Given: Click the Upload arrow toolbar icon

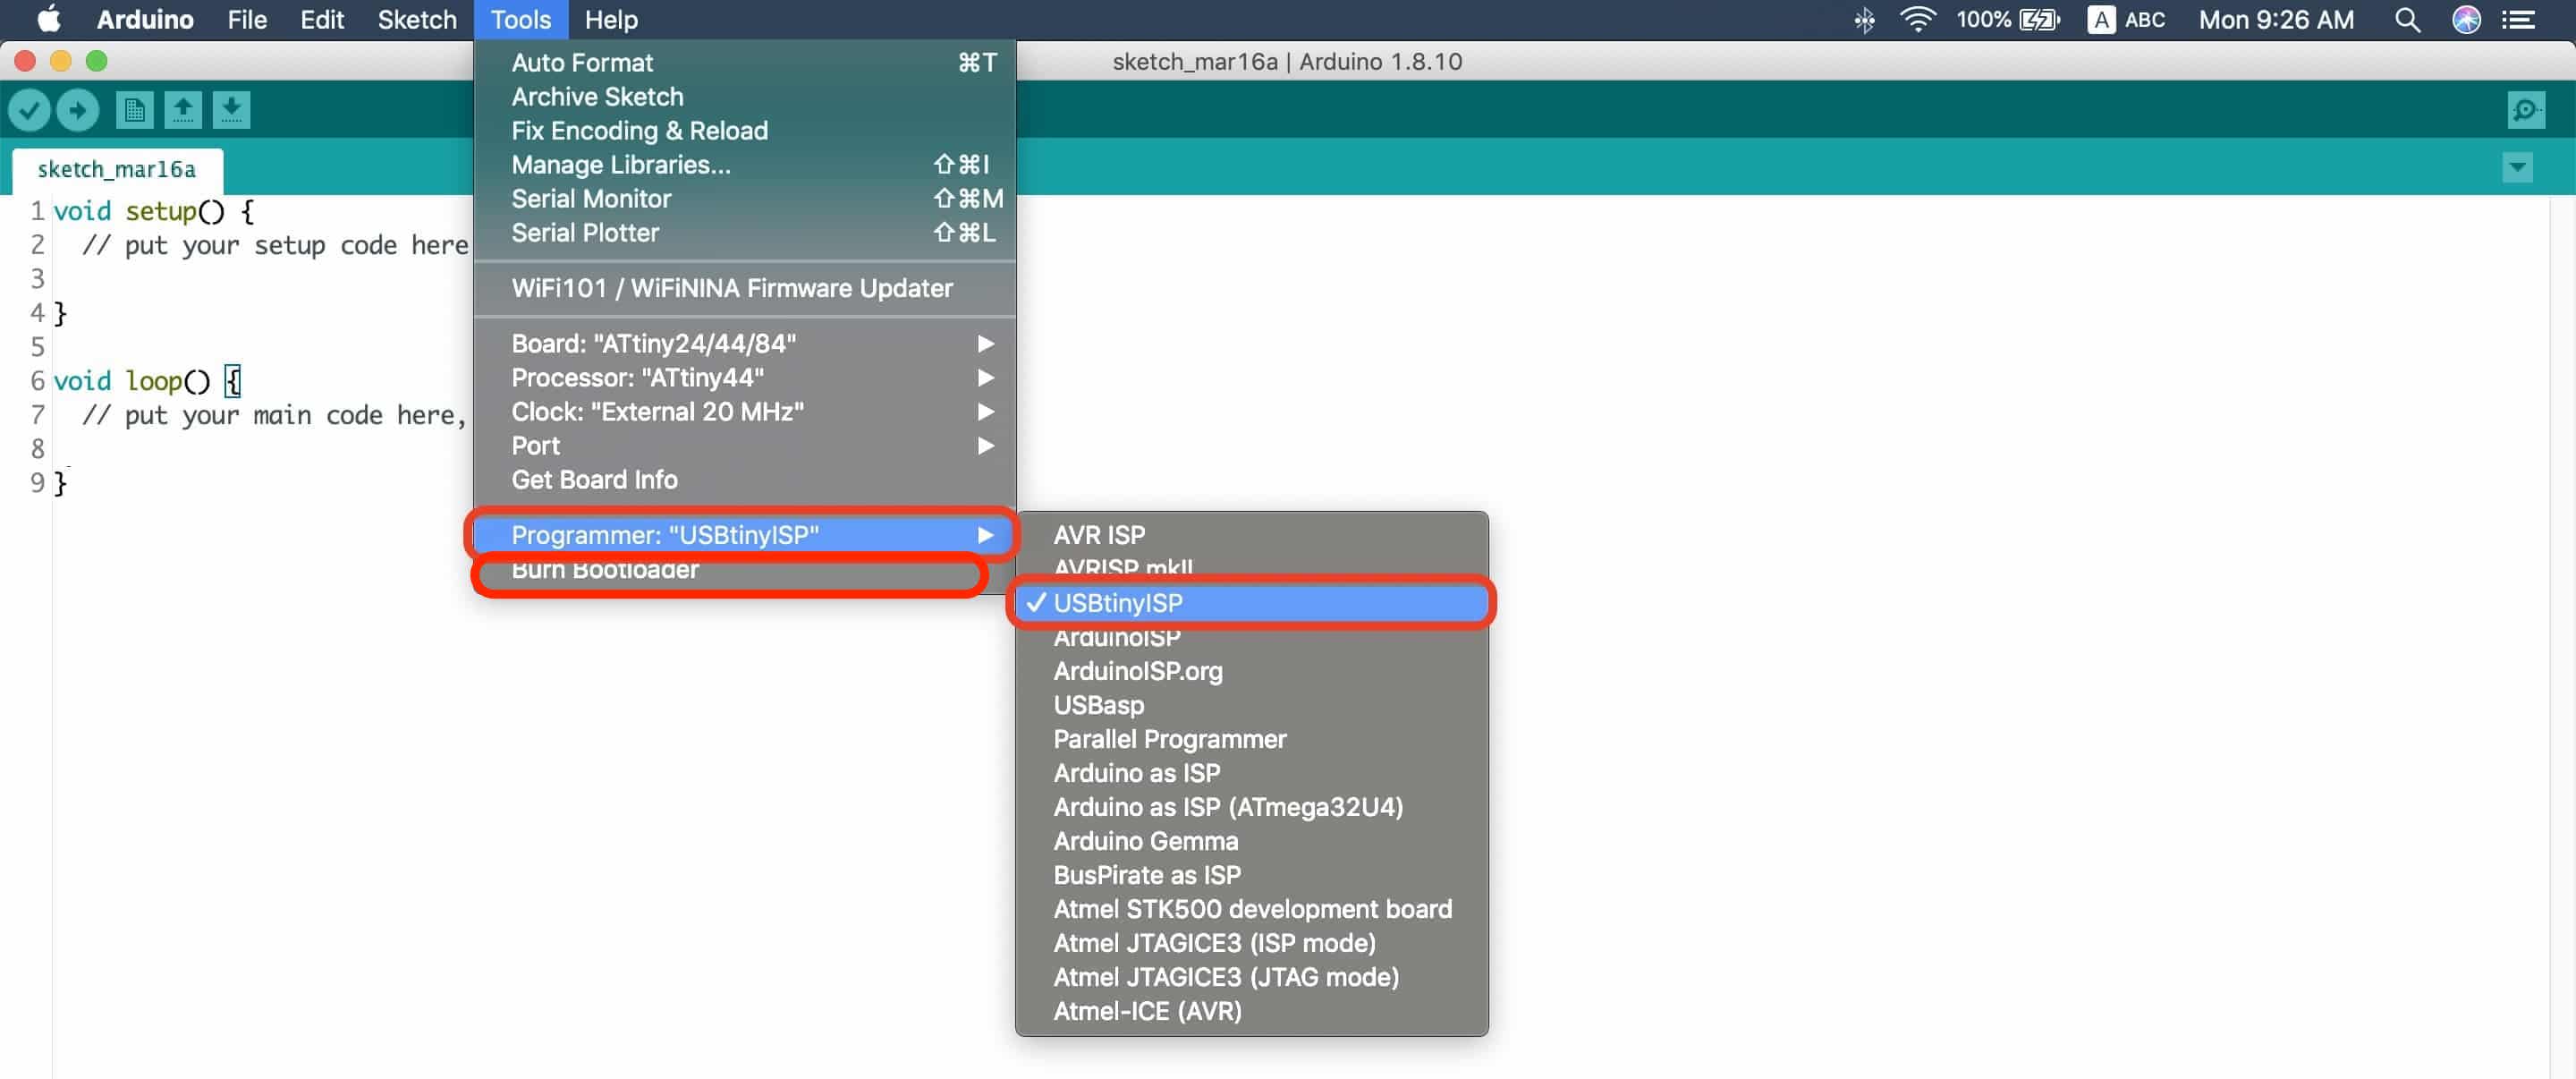Looking at the screenshot, I should pyautogui.click(x=78, y=110).
